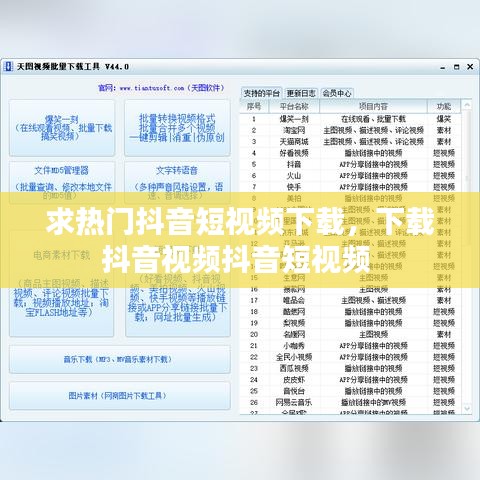Viewport: 480px width, 480px height.
Task: Switch to the 会员中心 tab
Action: pyautogui.click(x=337, y=93)
